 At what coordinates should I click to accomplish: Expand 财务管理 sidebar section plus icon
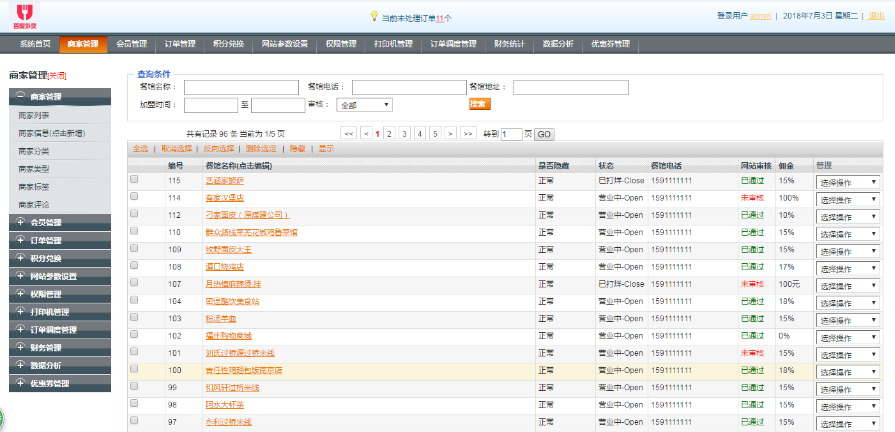pyautogui.click(x=21, y=348)
